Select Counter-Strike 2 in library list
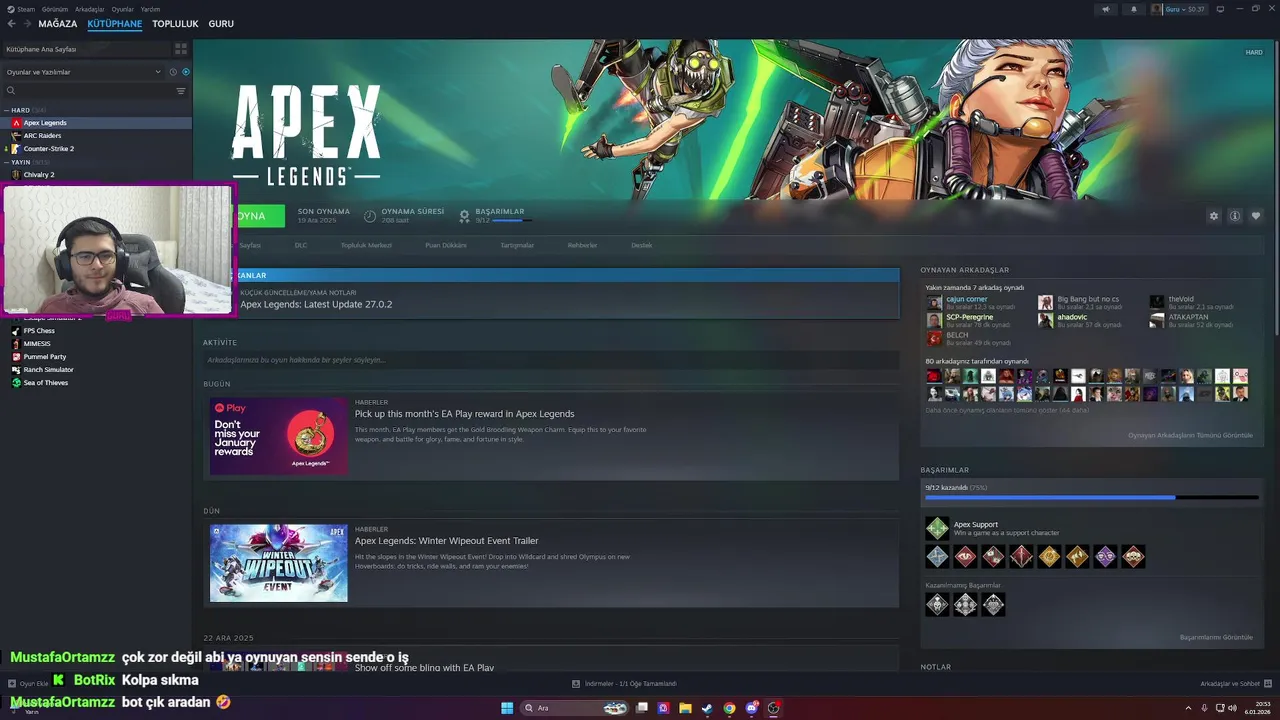 click(x=48, y=149)
